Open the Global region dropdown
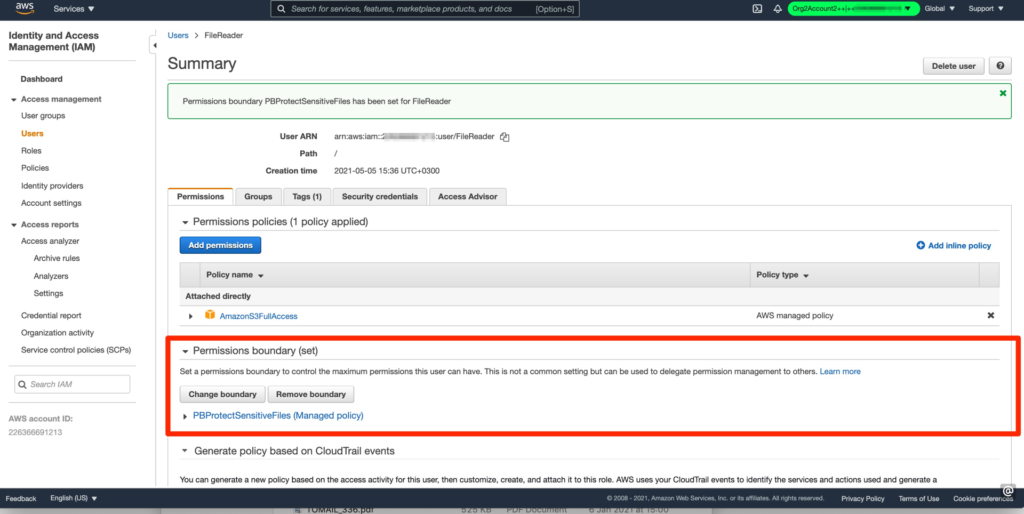 pyautogui.click(x=940, y=9)
